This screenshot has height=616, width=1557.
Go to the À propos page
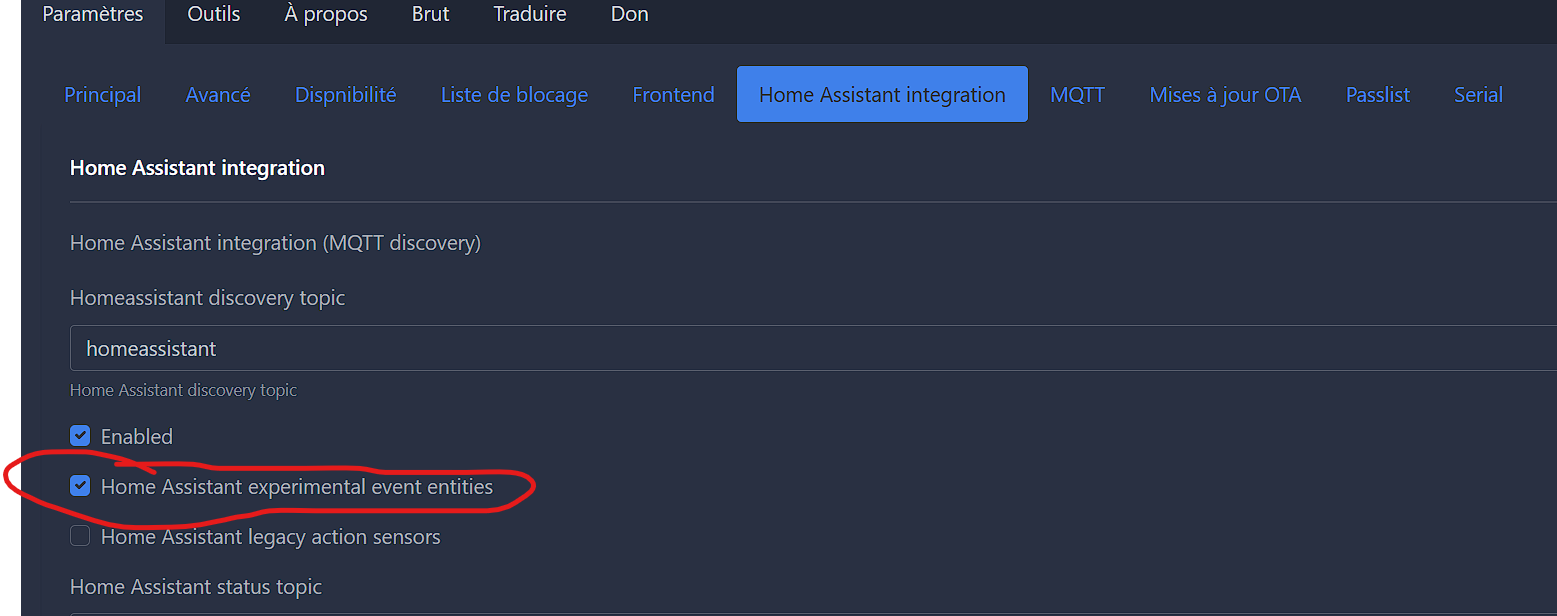coord(326,15)
